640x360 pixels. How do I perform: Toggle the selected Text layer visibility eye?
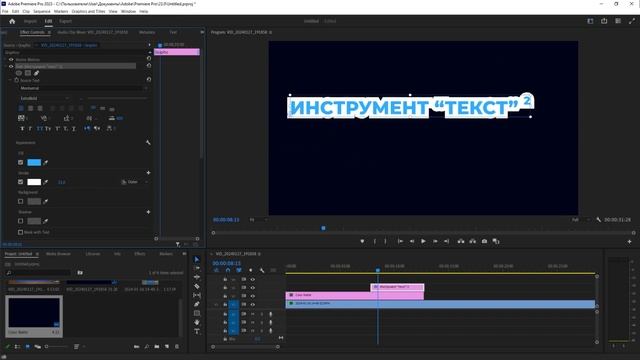click(x=11, y=66)
